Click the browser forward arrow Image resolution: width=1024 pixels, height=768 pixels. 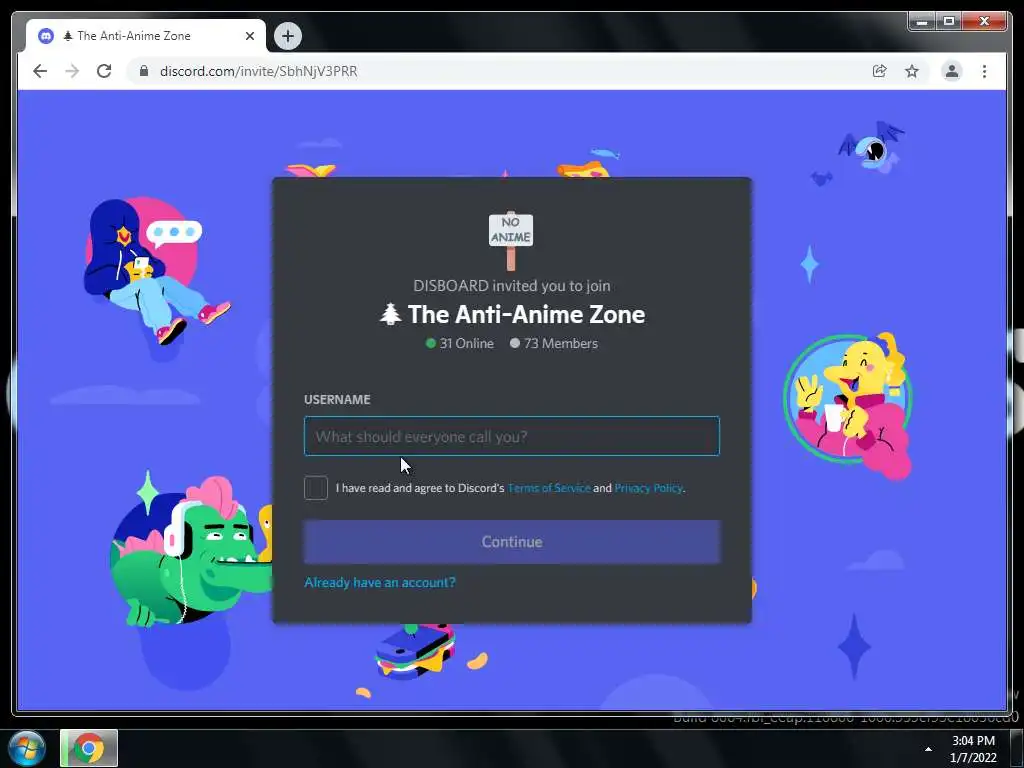click(72, 71)
